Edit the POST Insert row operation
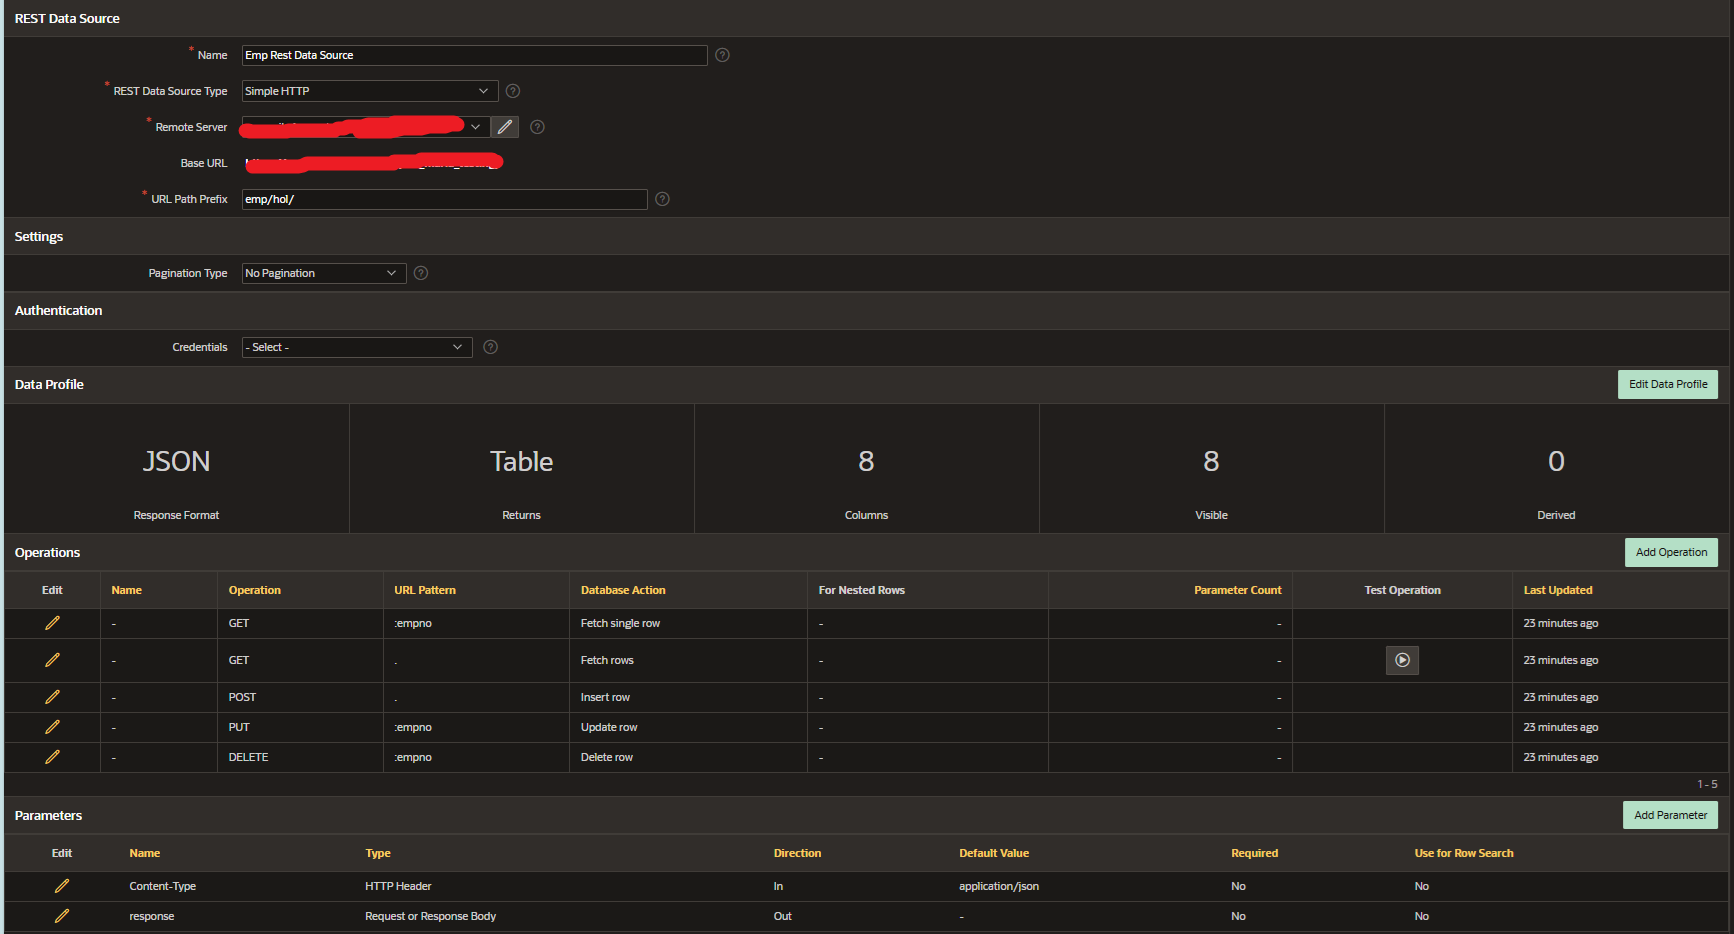The image size is (1734, 934). tap(52, 697)
